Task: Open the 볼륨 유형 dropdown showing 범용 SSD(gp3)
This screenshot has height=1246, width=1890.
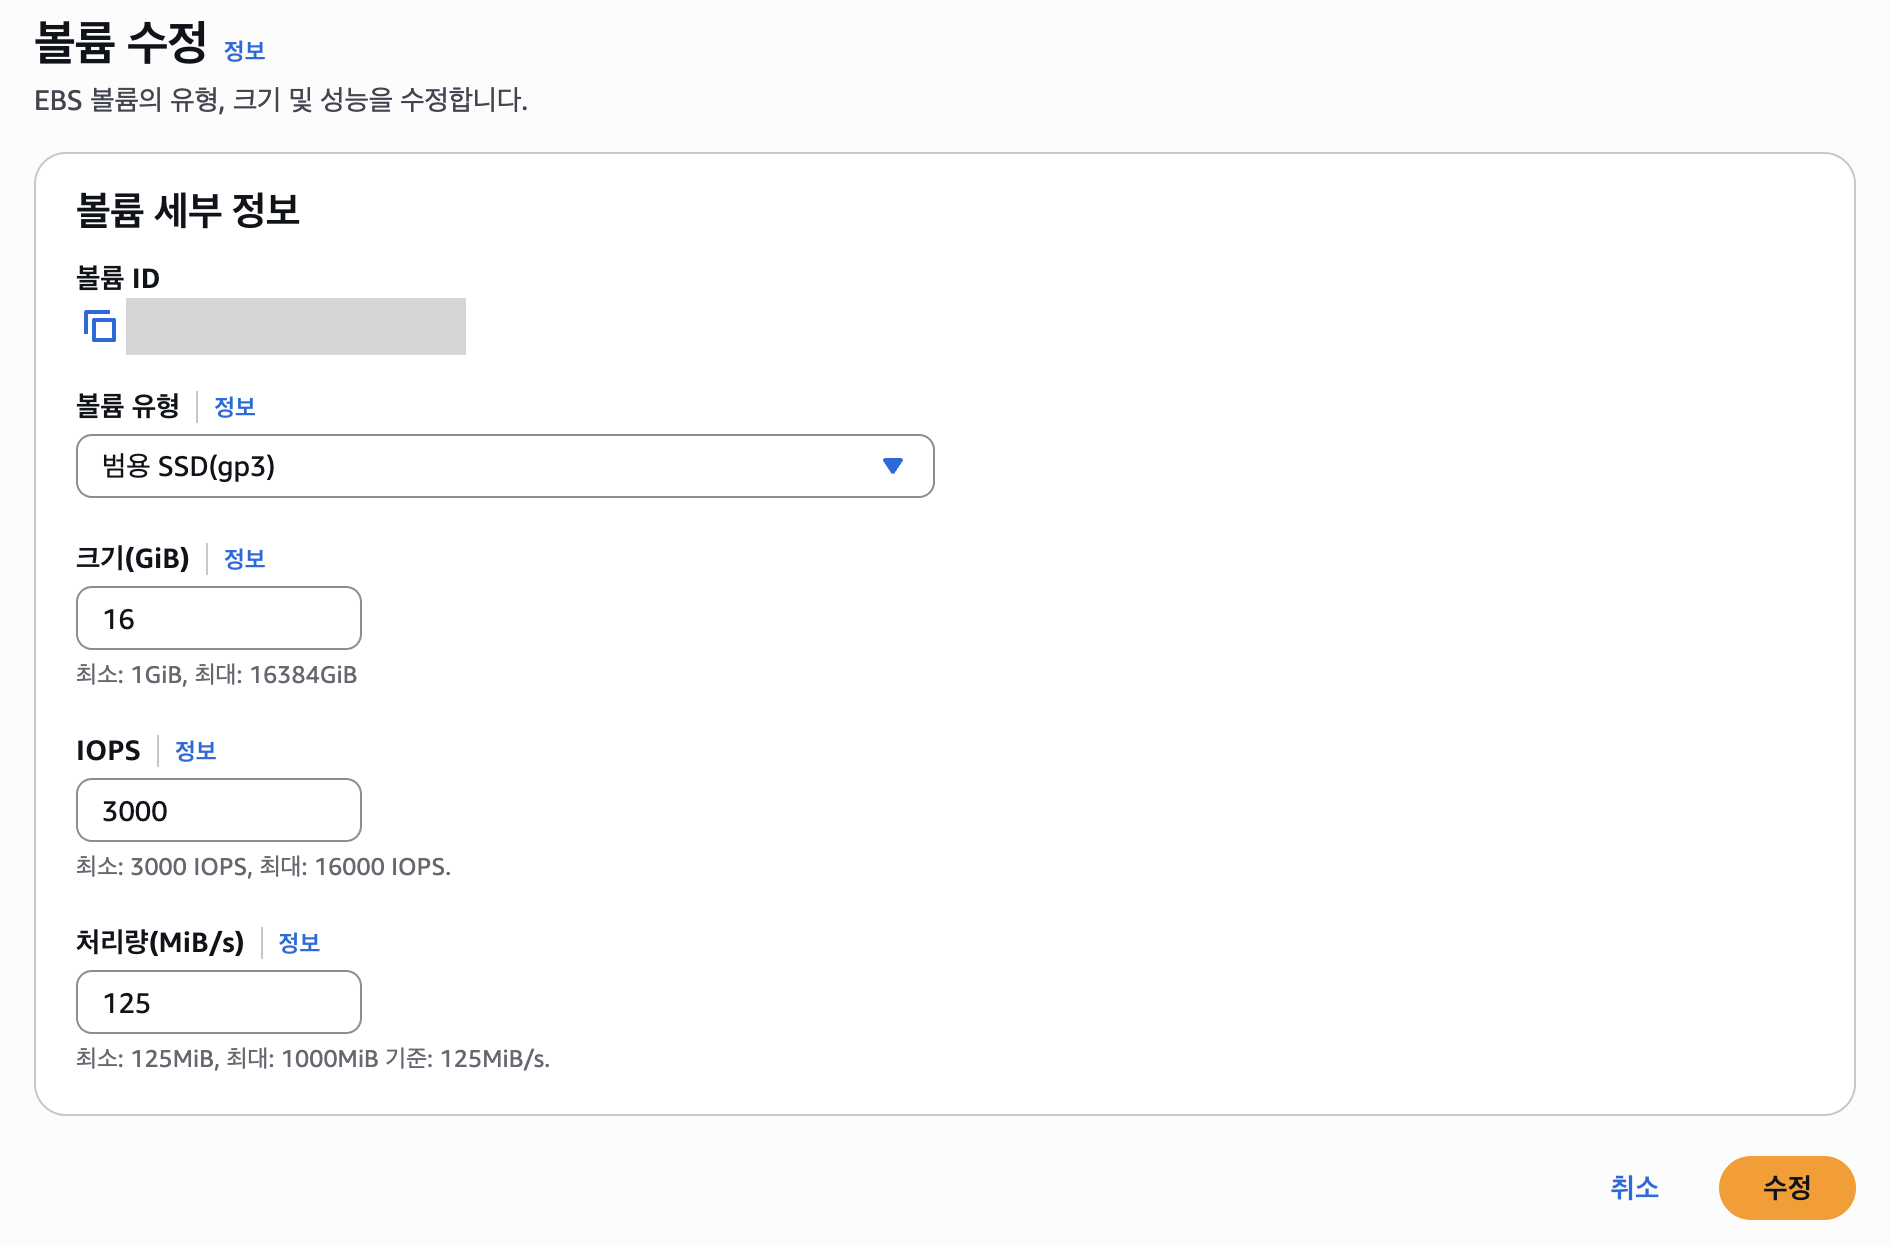Action: point(505,466)
